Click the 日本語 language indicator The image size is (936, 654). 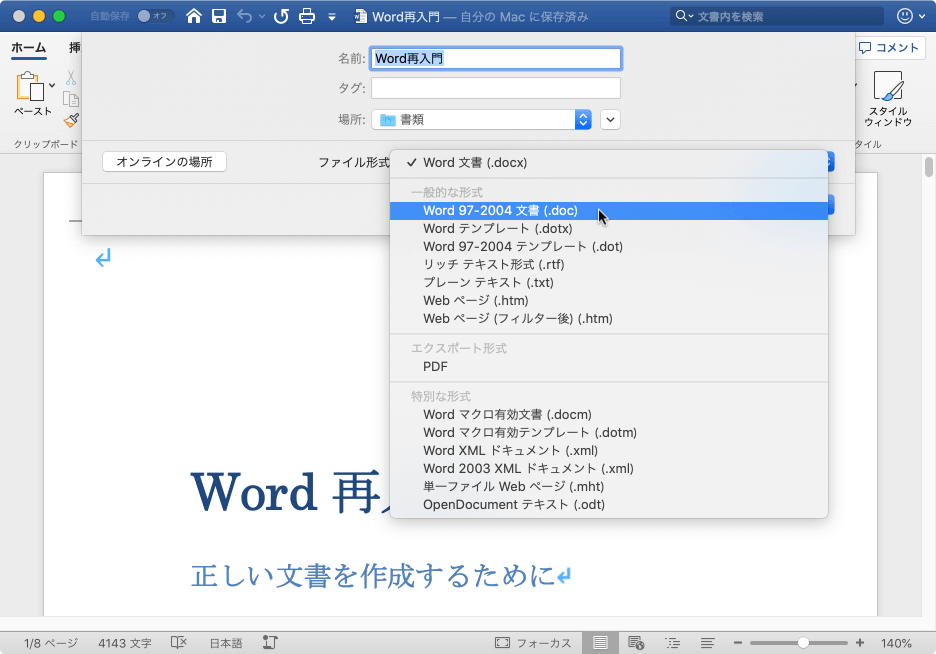coord(226,643)
